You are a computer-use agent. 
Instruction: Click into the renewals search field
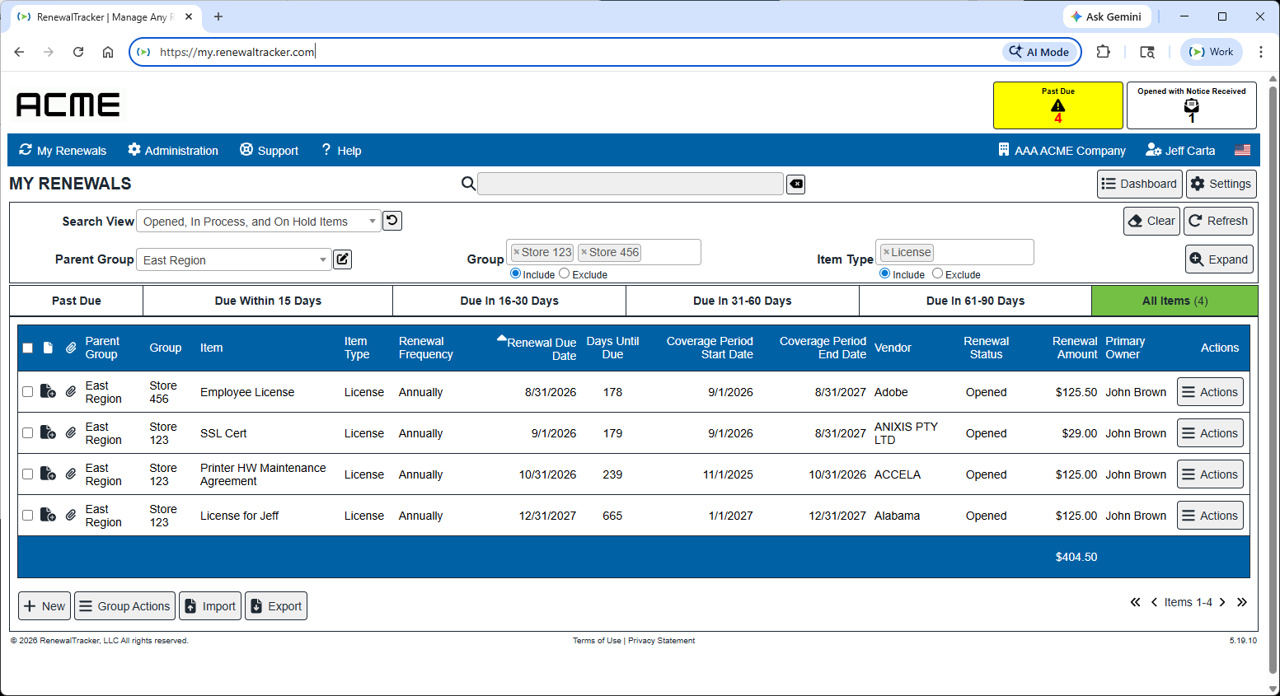630,184
